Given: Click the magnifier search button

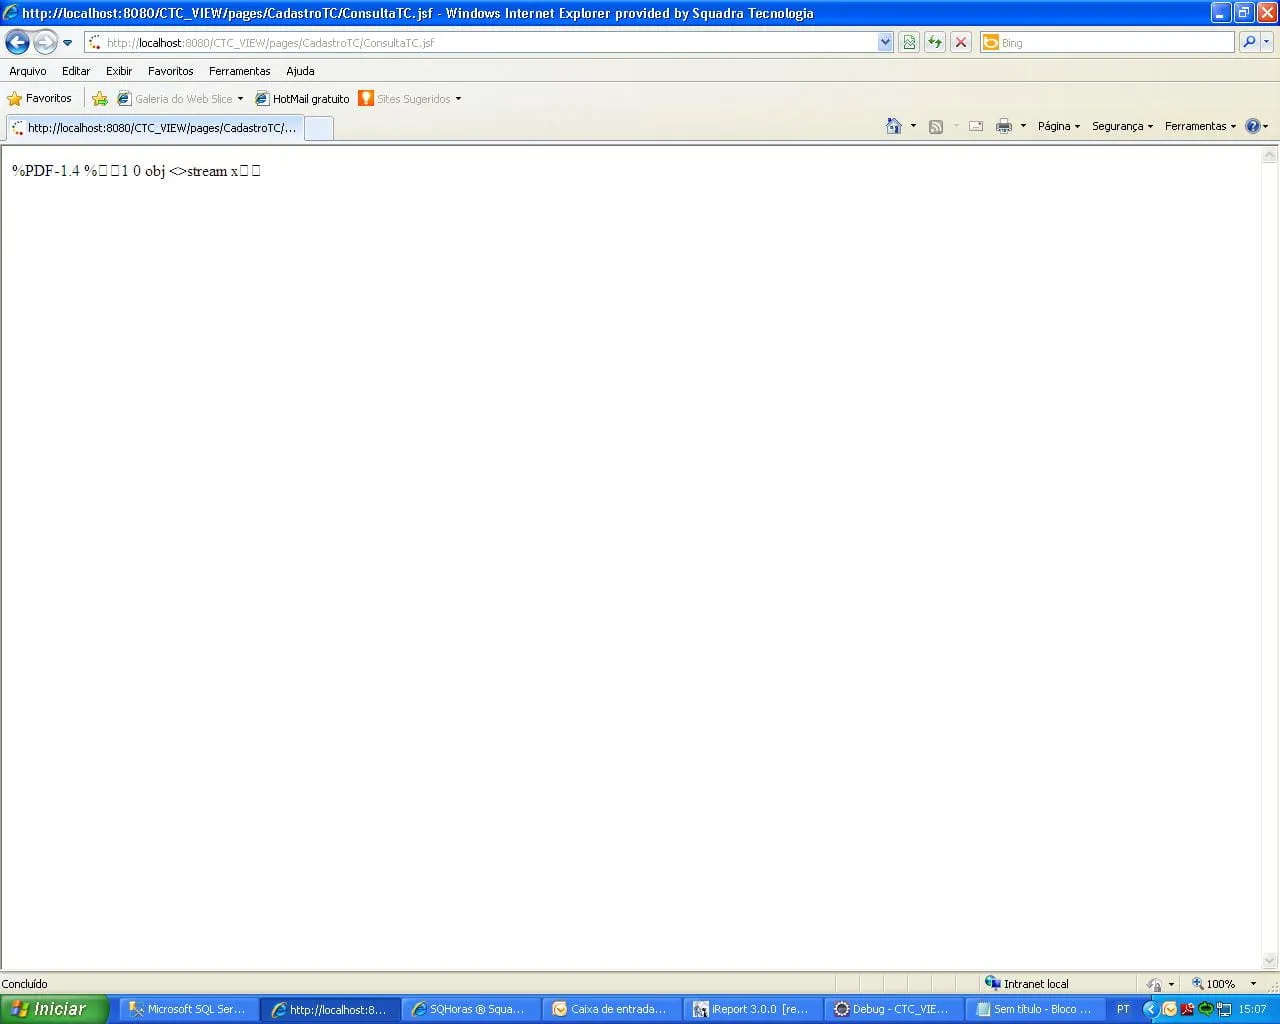Looking at the screenshot, I should point(1248,42).
